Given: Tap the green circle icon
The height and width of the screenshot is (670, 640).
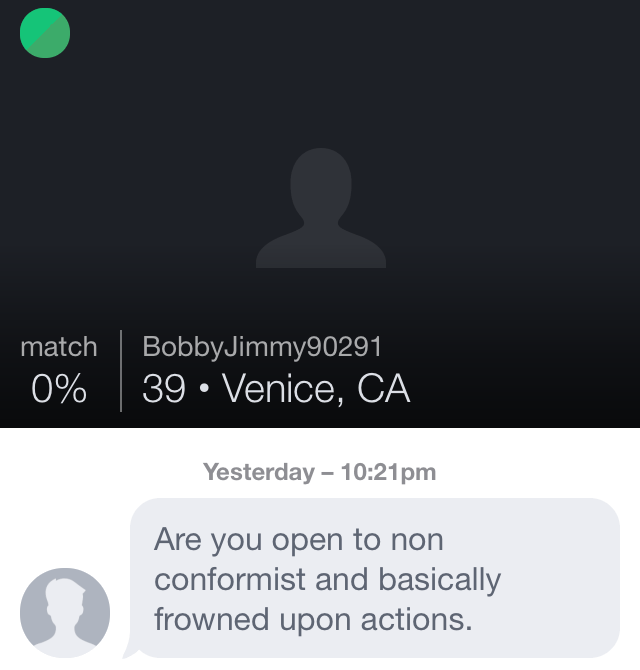Looking at the screenshot, I should (x=45, y=33).
